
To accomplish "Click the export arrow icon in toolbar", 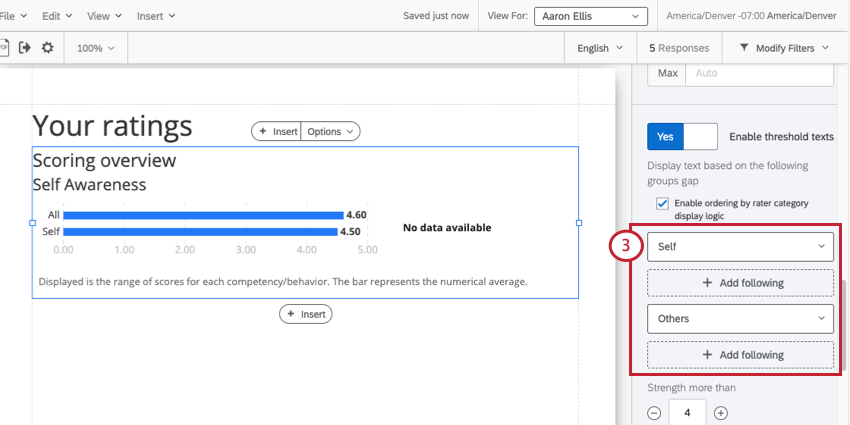I will [x=24, y=48].
